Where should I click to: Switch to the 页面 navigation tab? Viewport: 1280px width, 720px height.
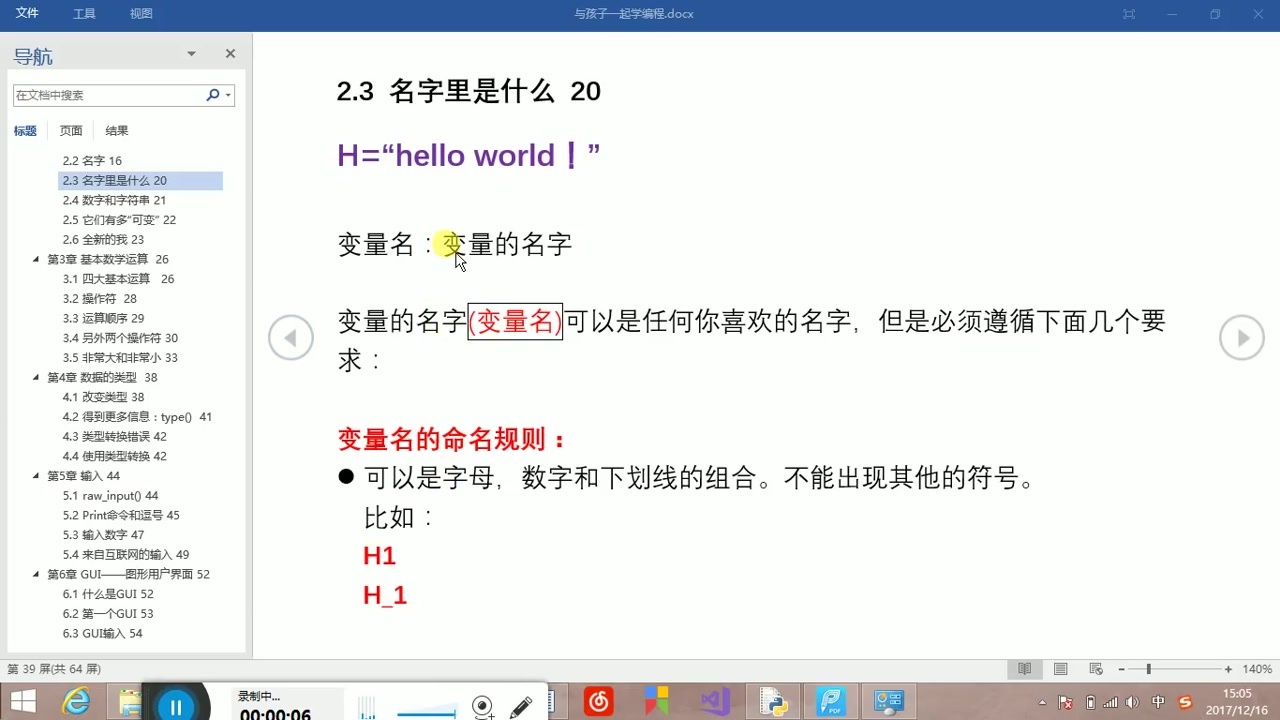pyautogui.click(x=71, y=131)
